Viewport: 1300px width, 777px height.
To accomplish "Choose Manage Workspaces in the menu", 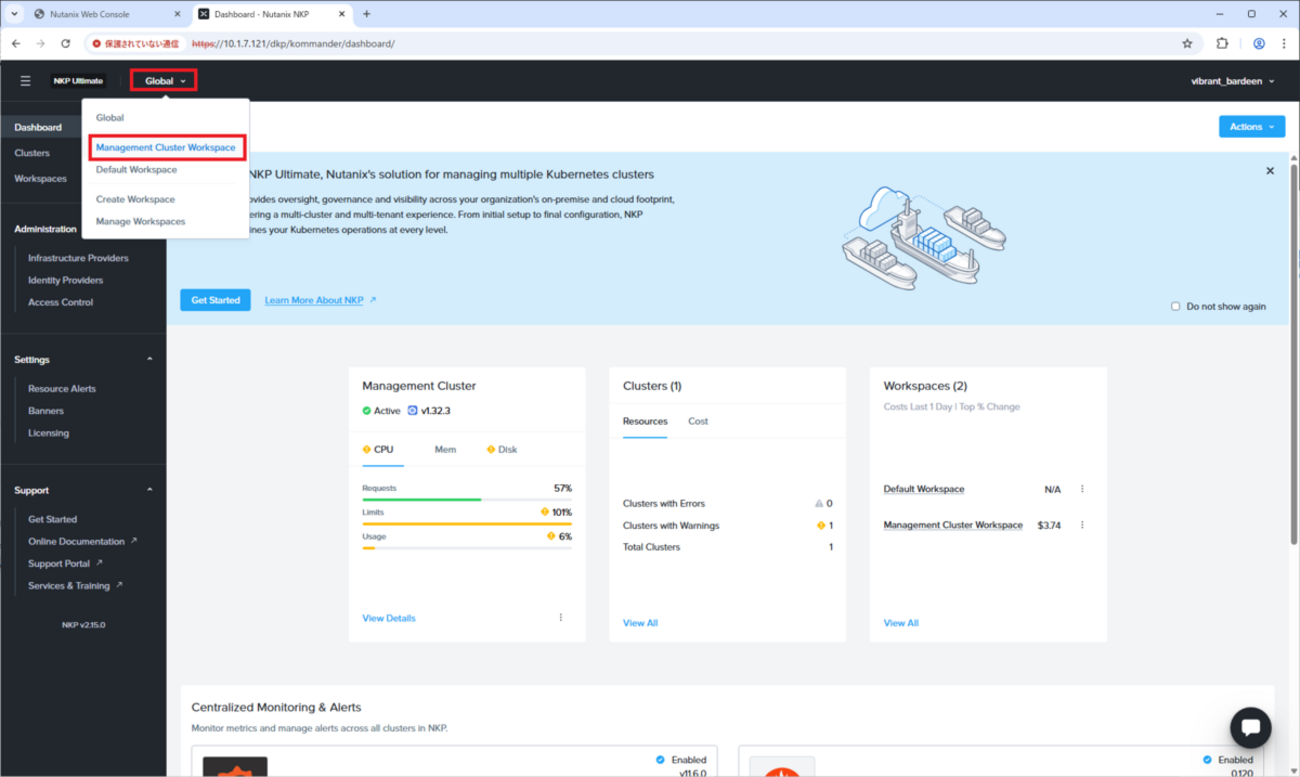I will [141, 222].
